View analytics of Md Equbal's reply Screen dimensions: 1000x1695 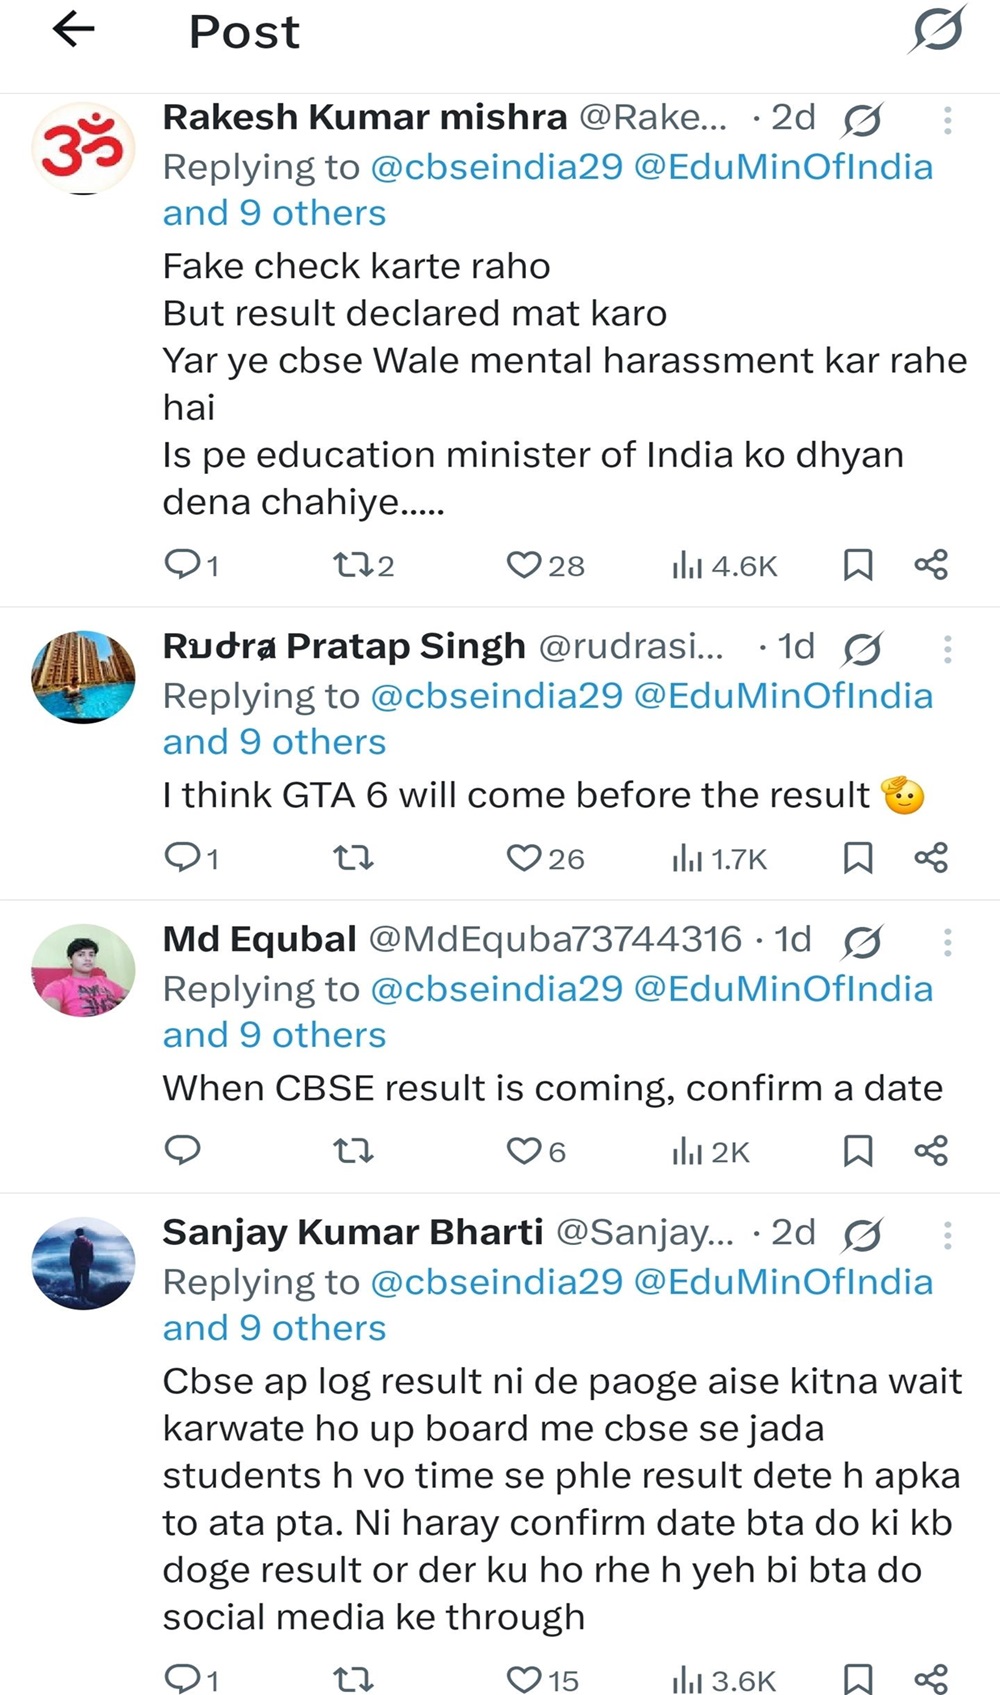[711, 1152]
